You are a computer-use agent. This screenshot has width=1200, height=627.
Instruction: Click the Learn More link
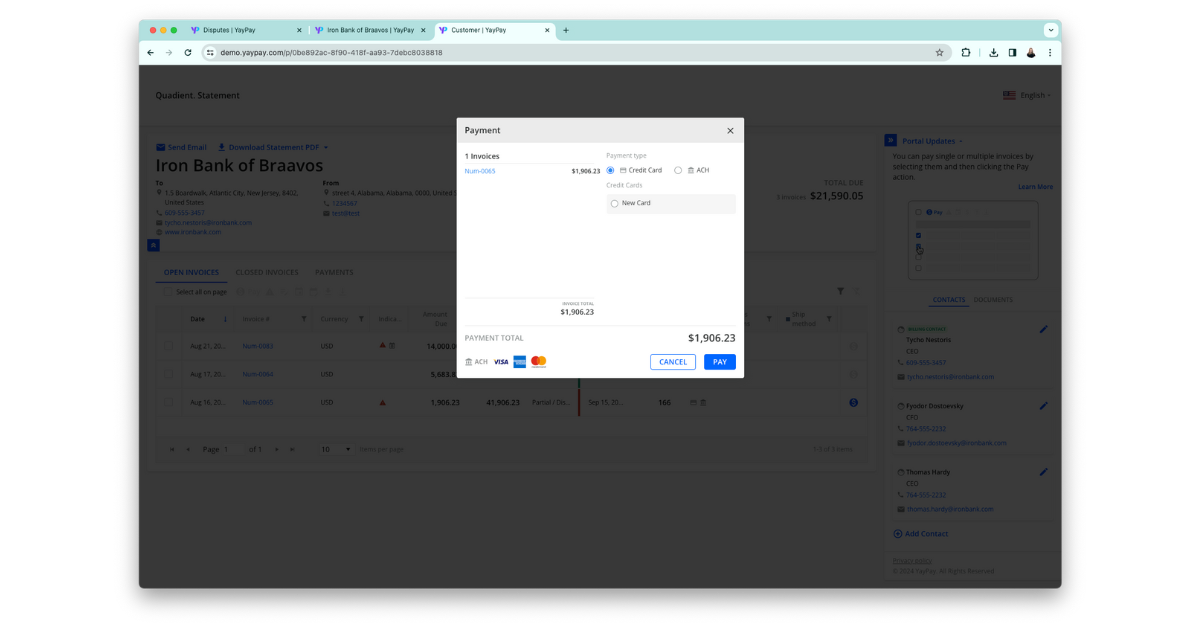1035,187
